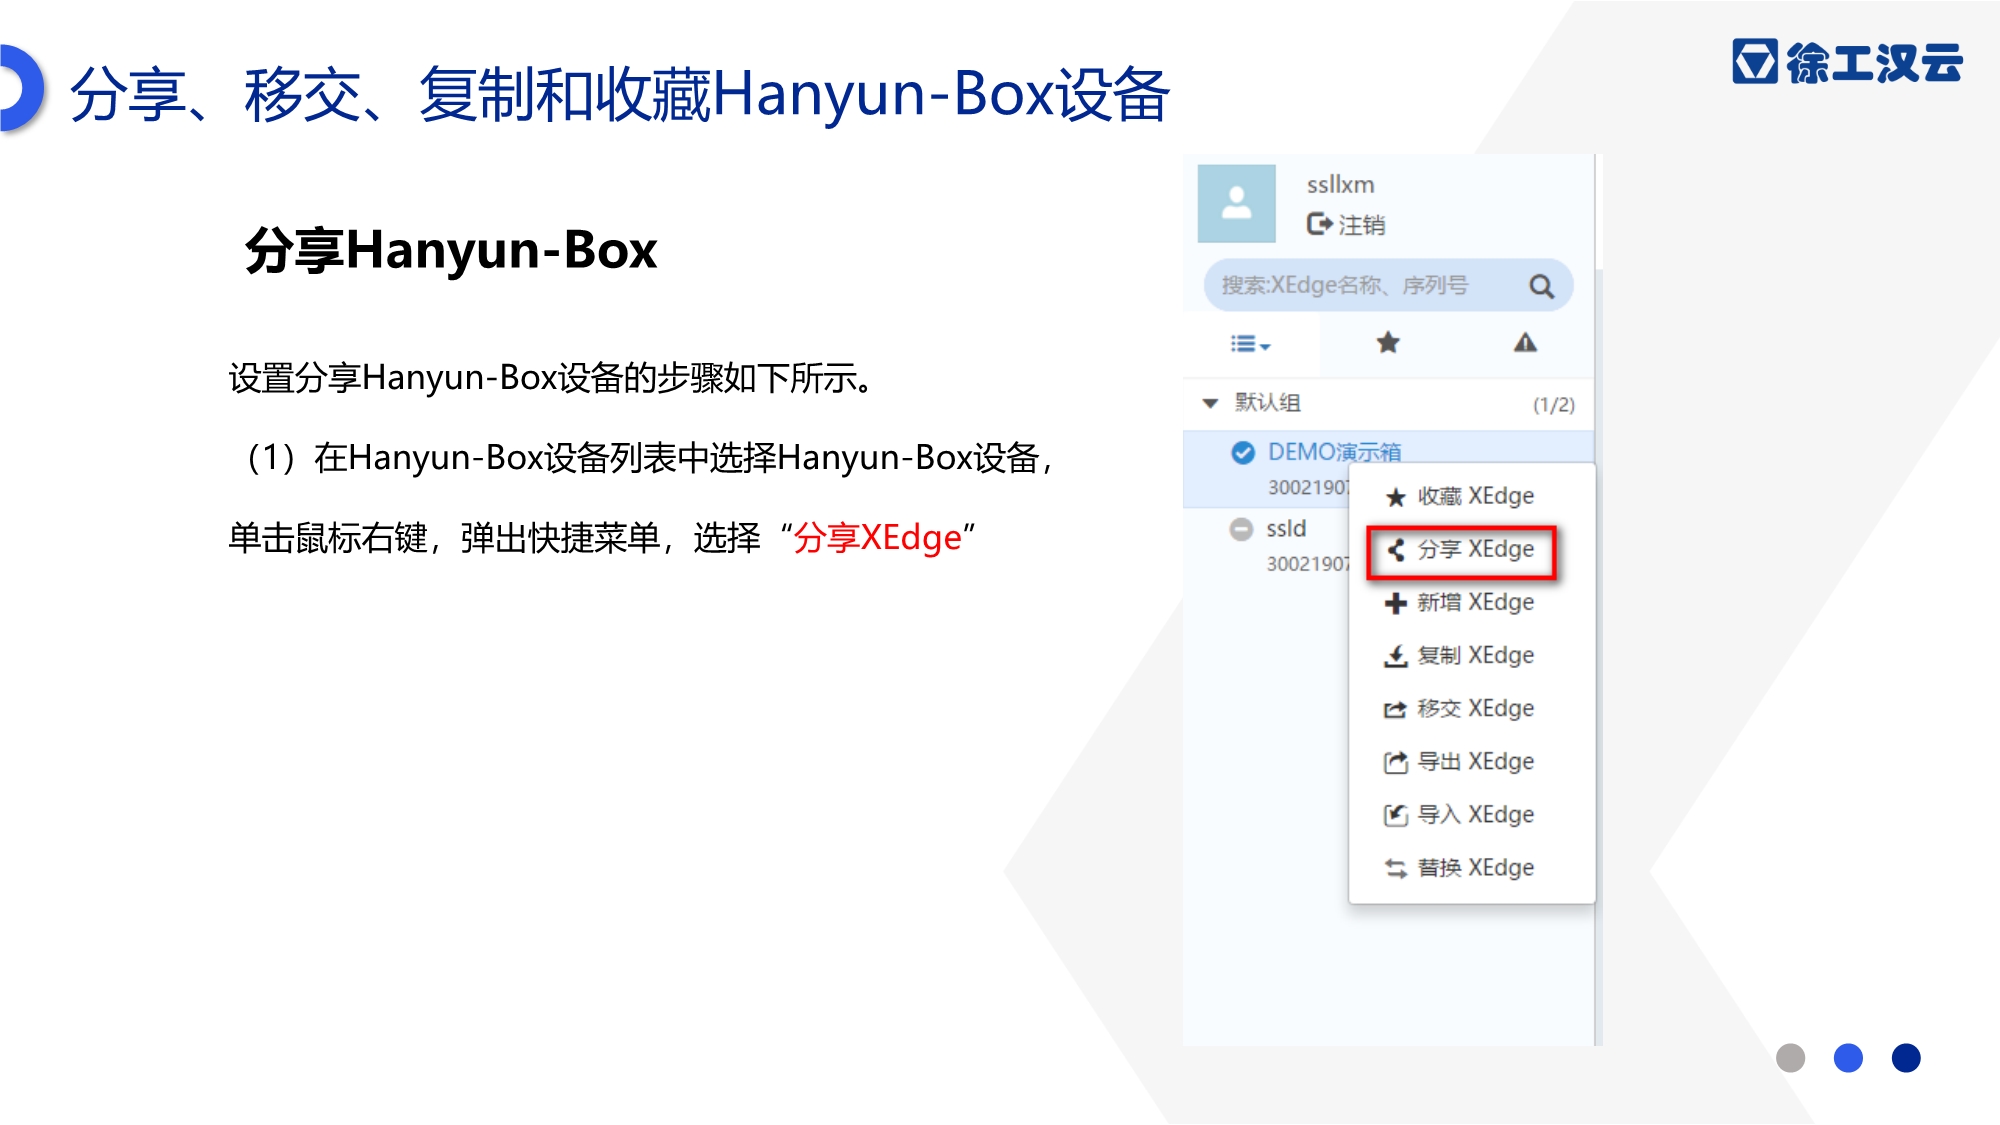Click the dark blue pagination dot
Image resolution: width=2000 pixels, height=1125 pixels.
click(x=1906, y=1058)
